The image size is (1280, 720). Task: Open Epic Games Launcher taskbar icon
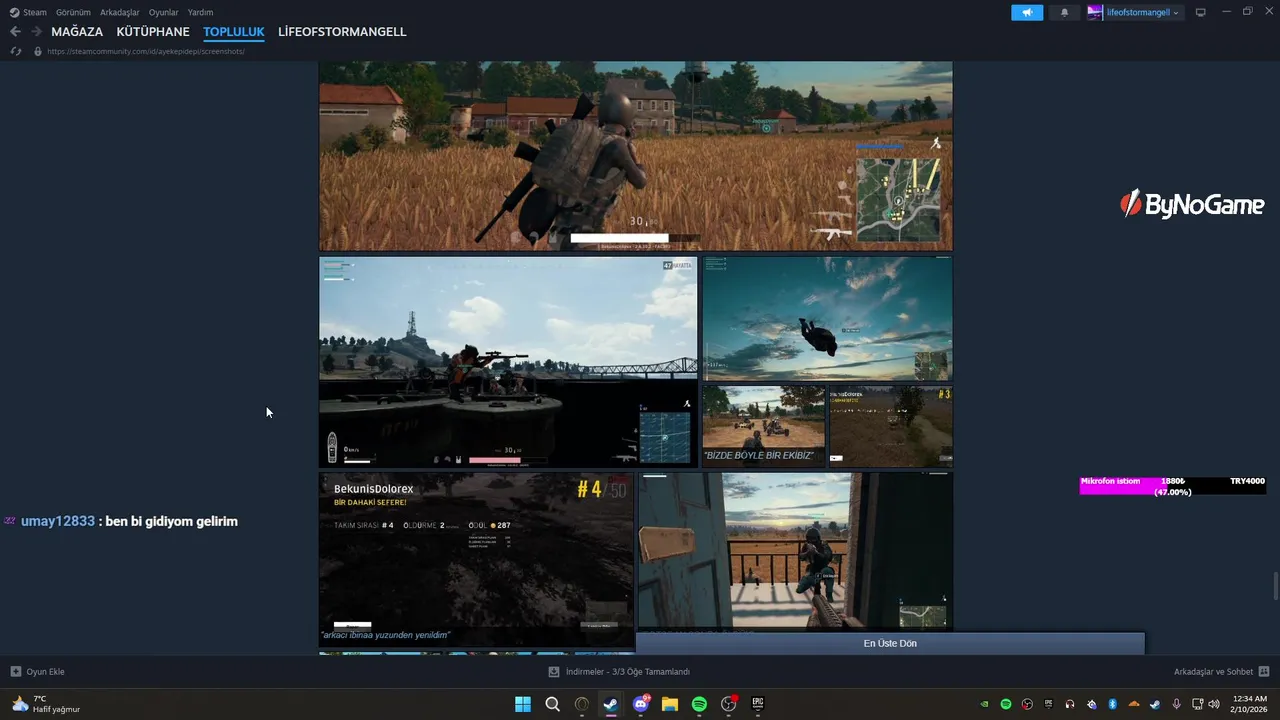click(x=758, y=704)
